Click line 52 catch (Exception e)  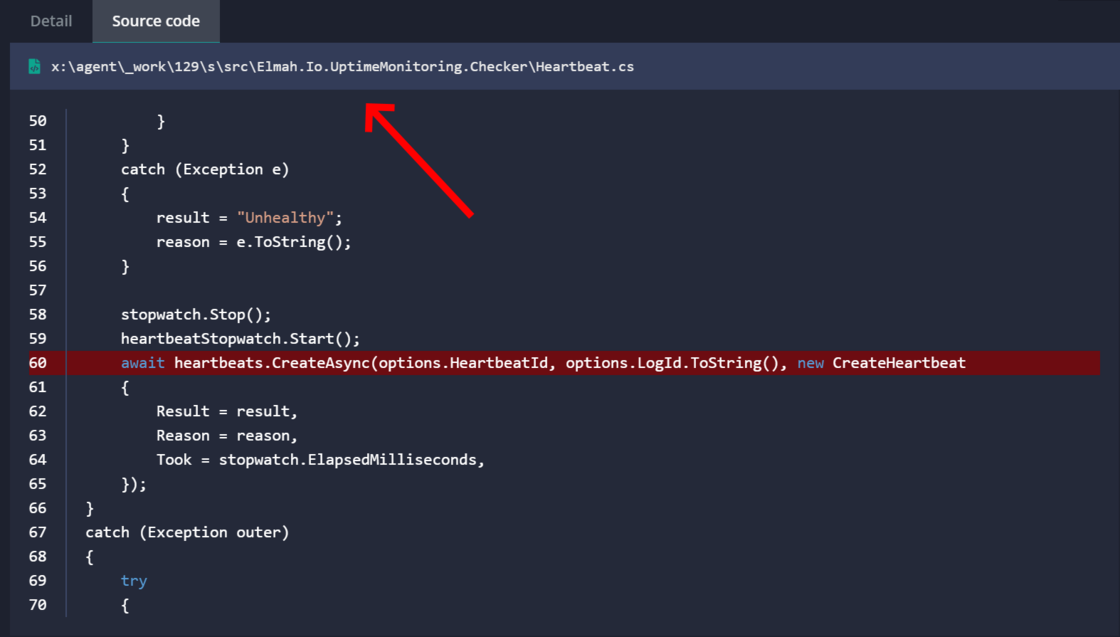[x=205, y=169]
